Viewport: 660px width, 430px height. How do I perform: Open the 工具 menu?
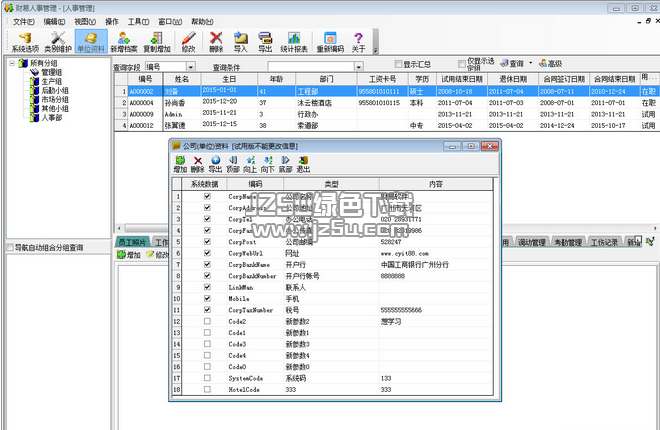[138, 21]
